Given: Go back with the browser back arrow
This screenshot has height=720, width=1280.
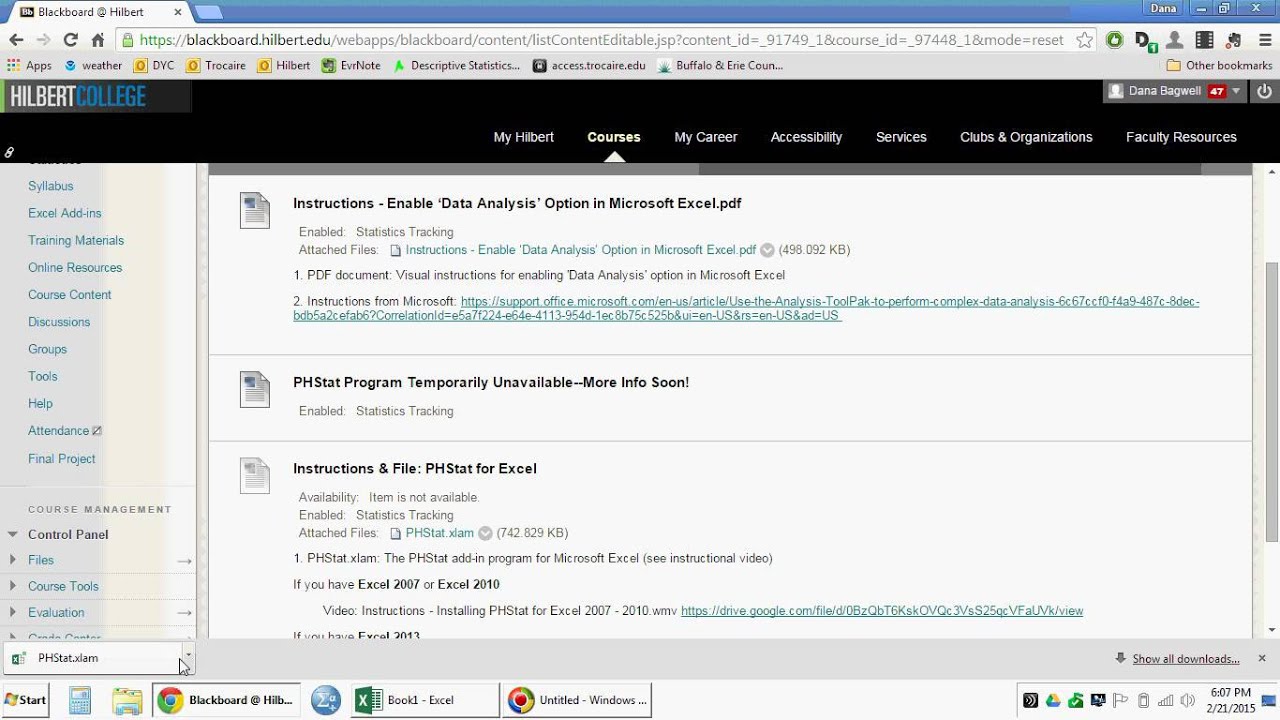Looking at the screenshot, I should 15,40.
